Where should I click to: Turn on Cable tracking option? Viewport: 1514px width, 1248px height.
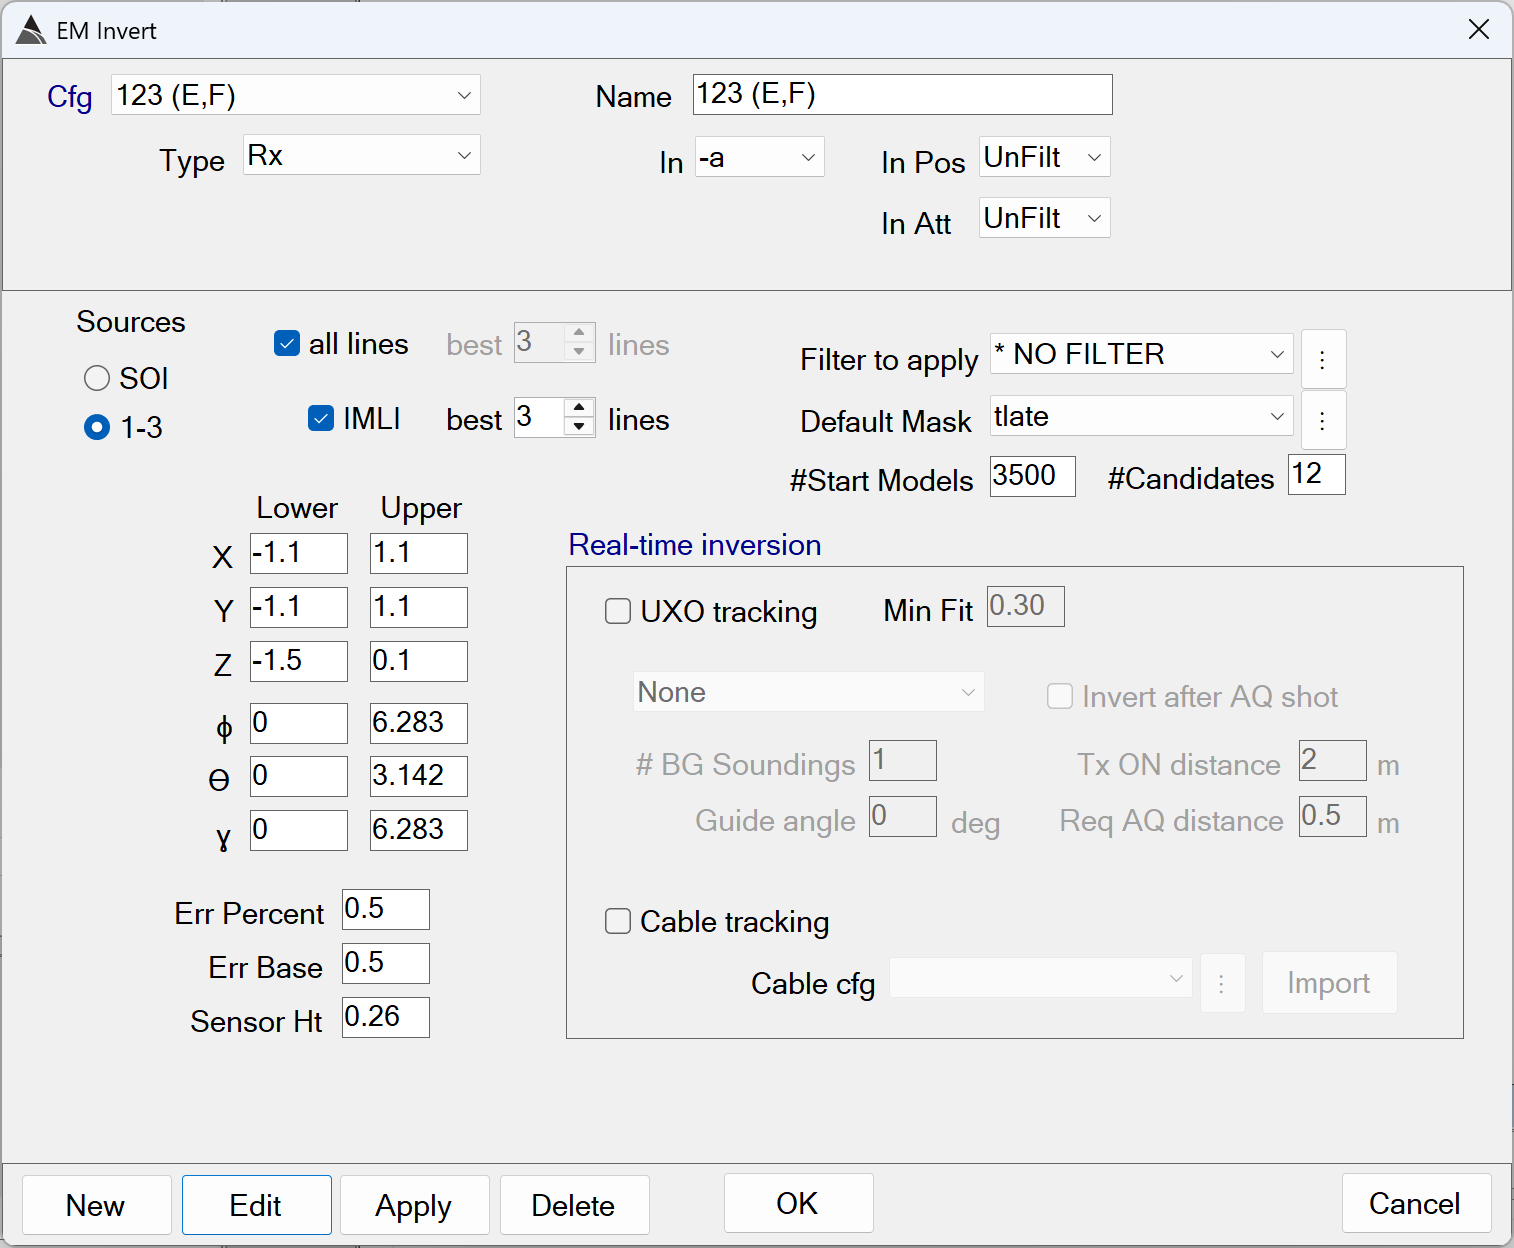[x=618, y=921]
